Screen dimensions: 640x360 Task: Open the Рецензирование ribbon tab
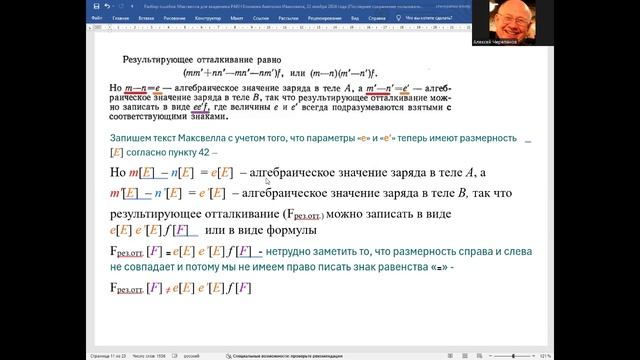click(x=324, y=18)
